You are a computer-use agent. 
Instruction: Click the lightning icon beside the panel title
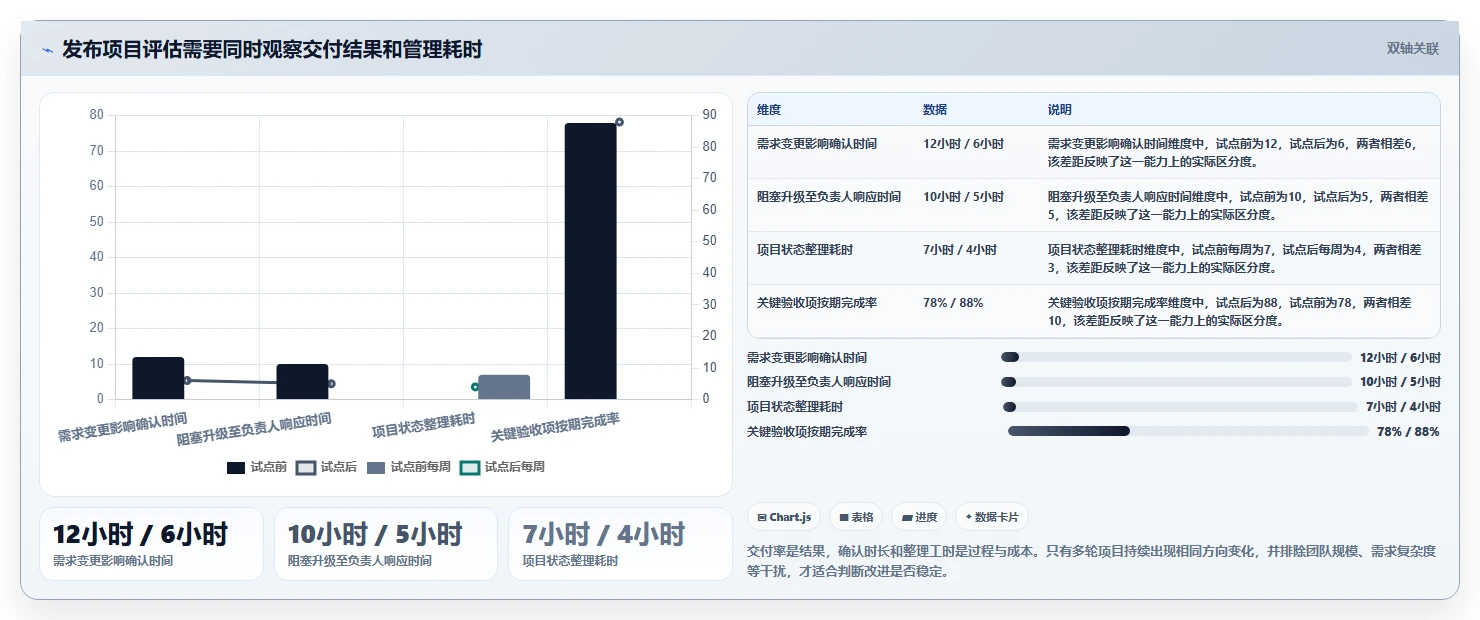(x=47, y=50)
